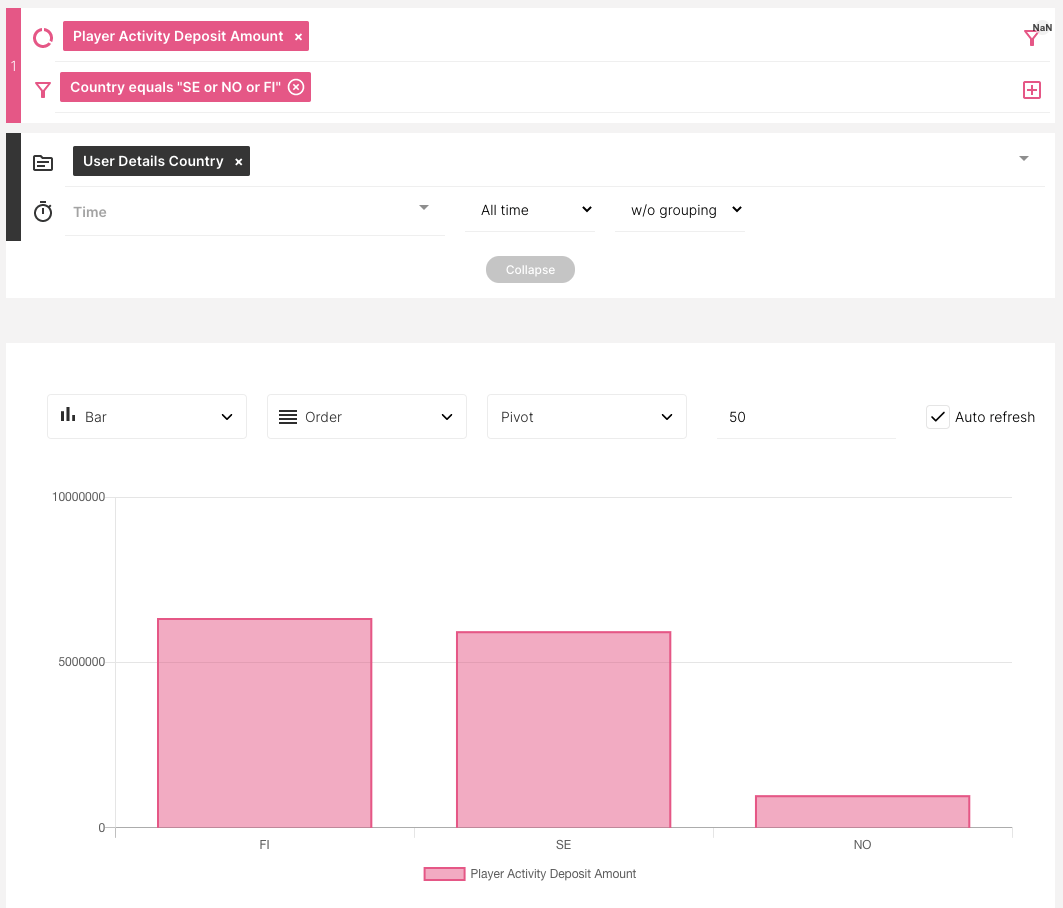Remove Player Activity Deposit Amount metric tag
The width and height of the screenshot is (1063, 908).
[298, 37]
